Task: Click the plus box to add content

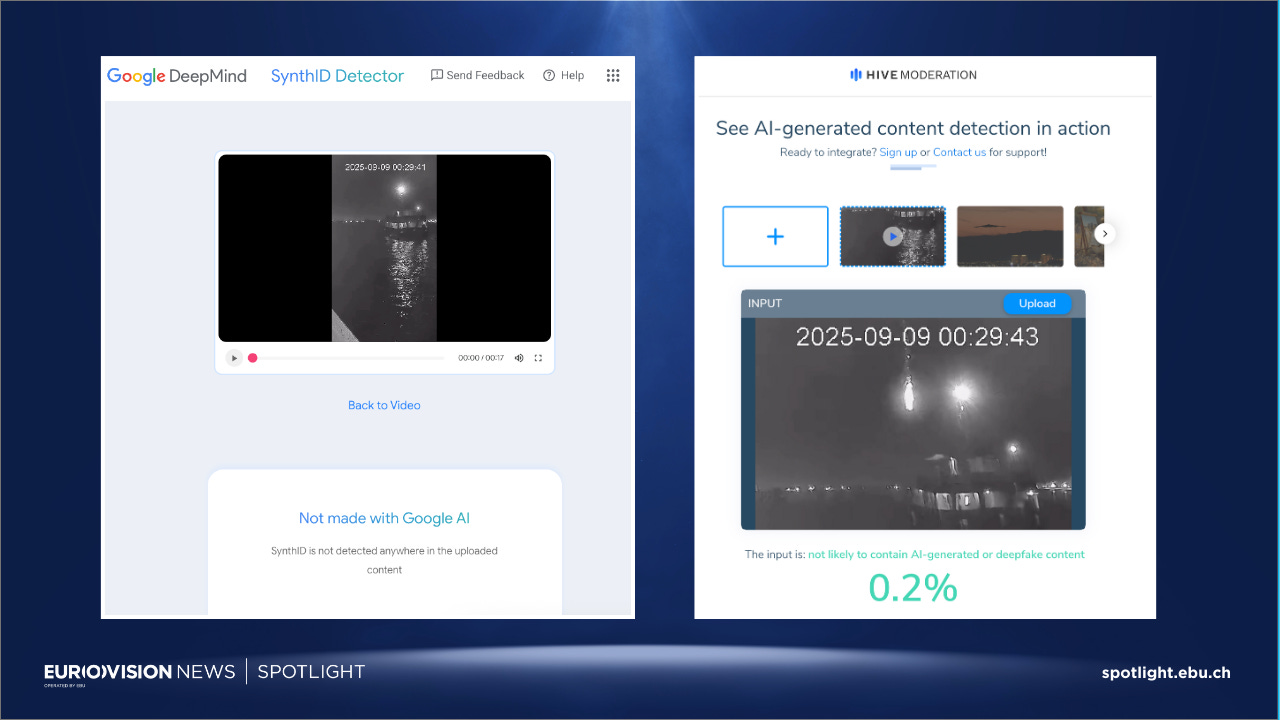Action: pos(775,236)
